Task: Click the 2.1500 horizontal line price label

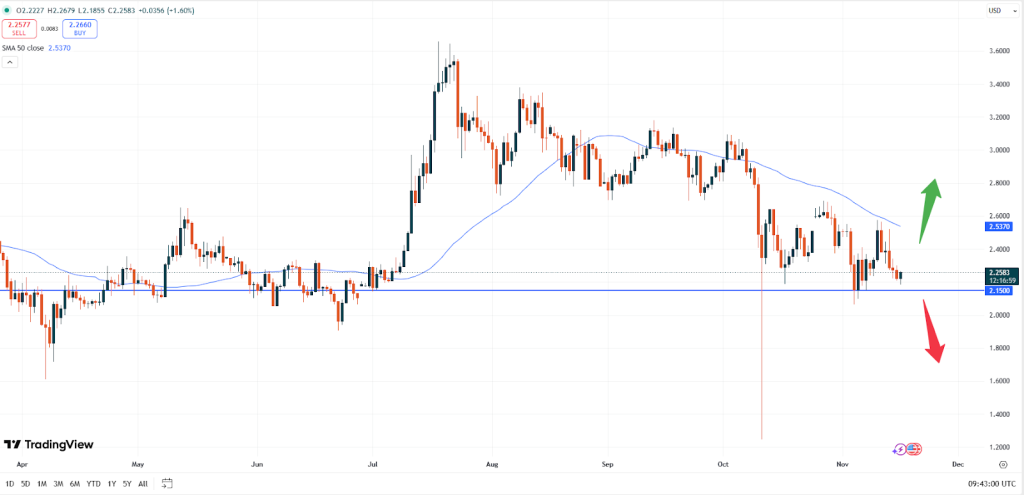Action: pos(998,291)
